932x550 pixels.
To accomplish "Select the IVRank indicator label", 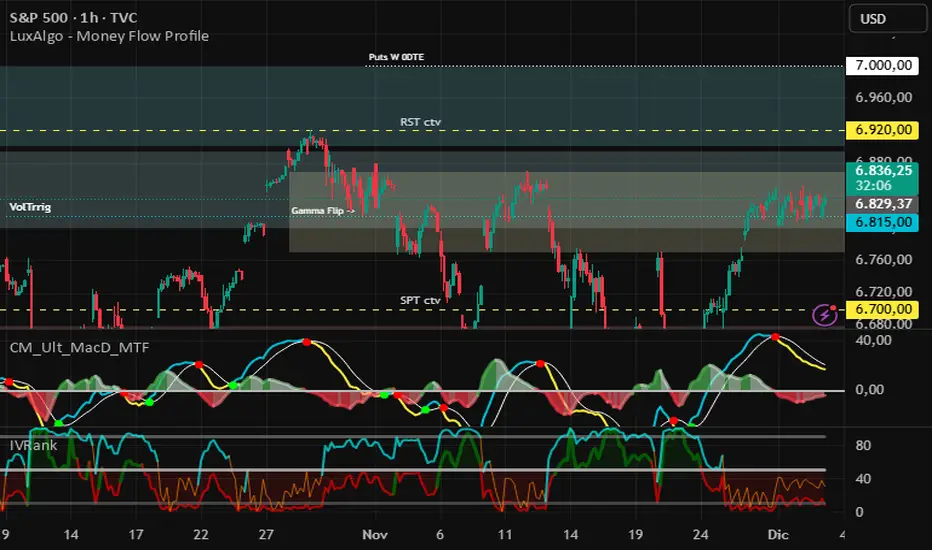I will [x=33, y=445].
